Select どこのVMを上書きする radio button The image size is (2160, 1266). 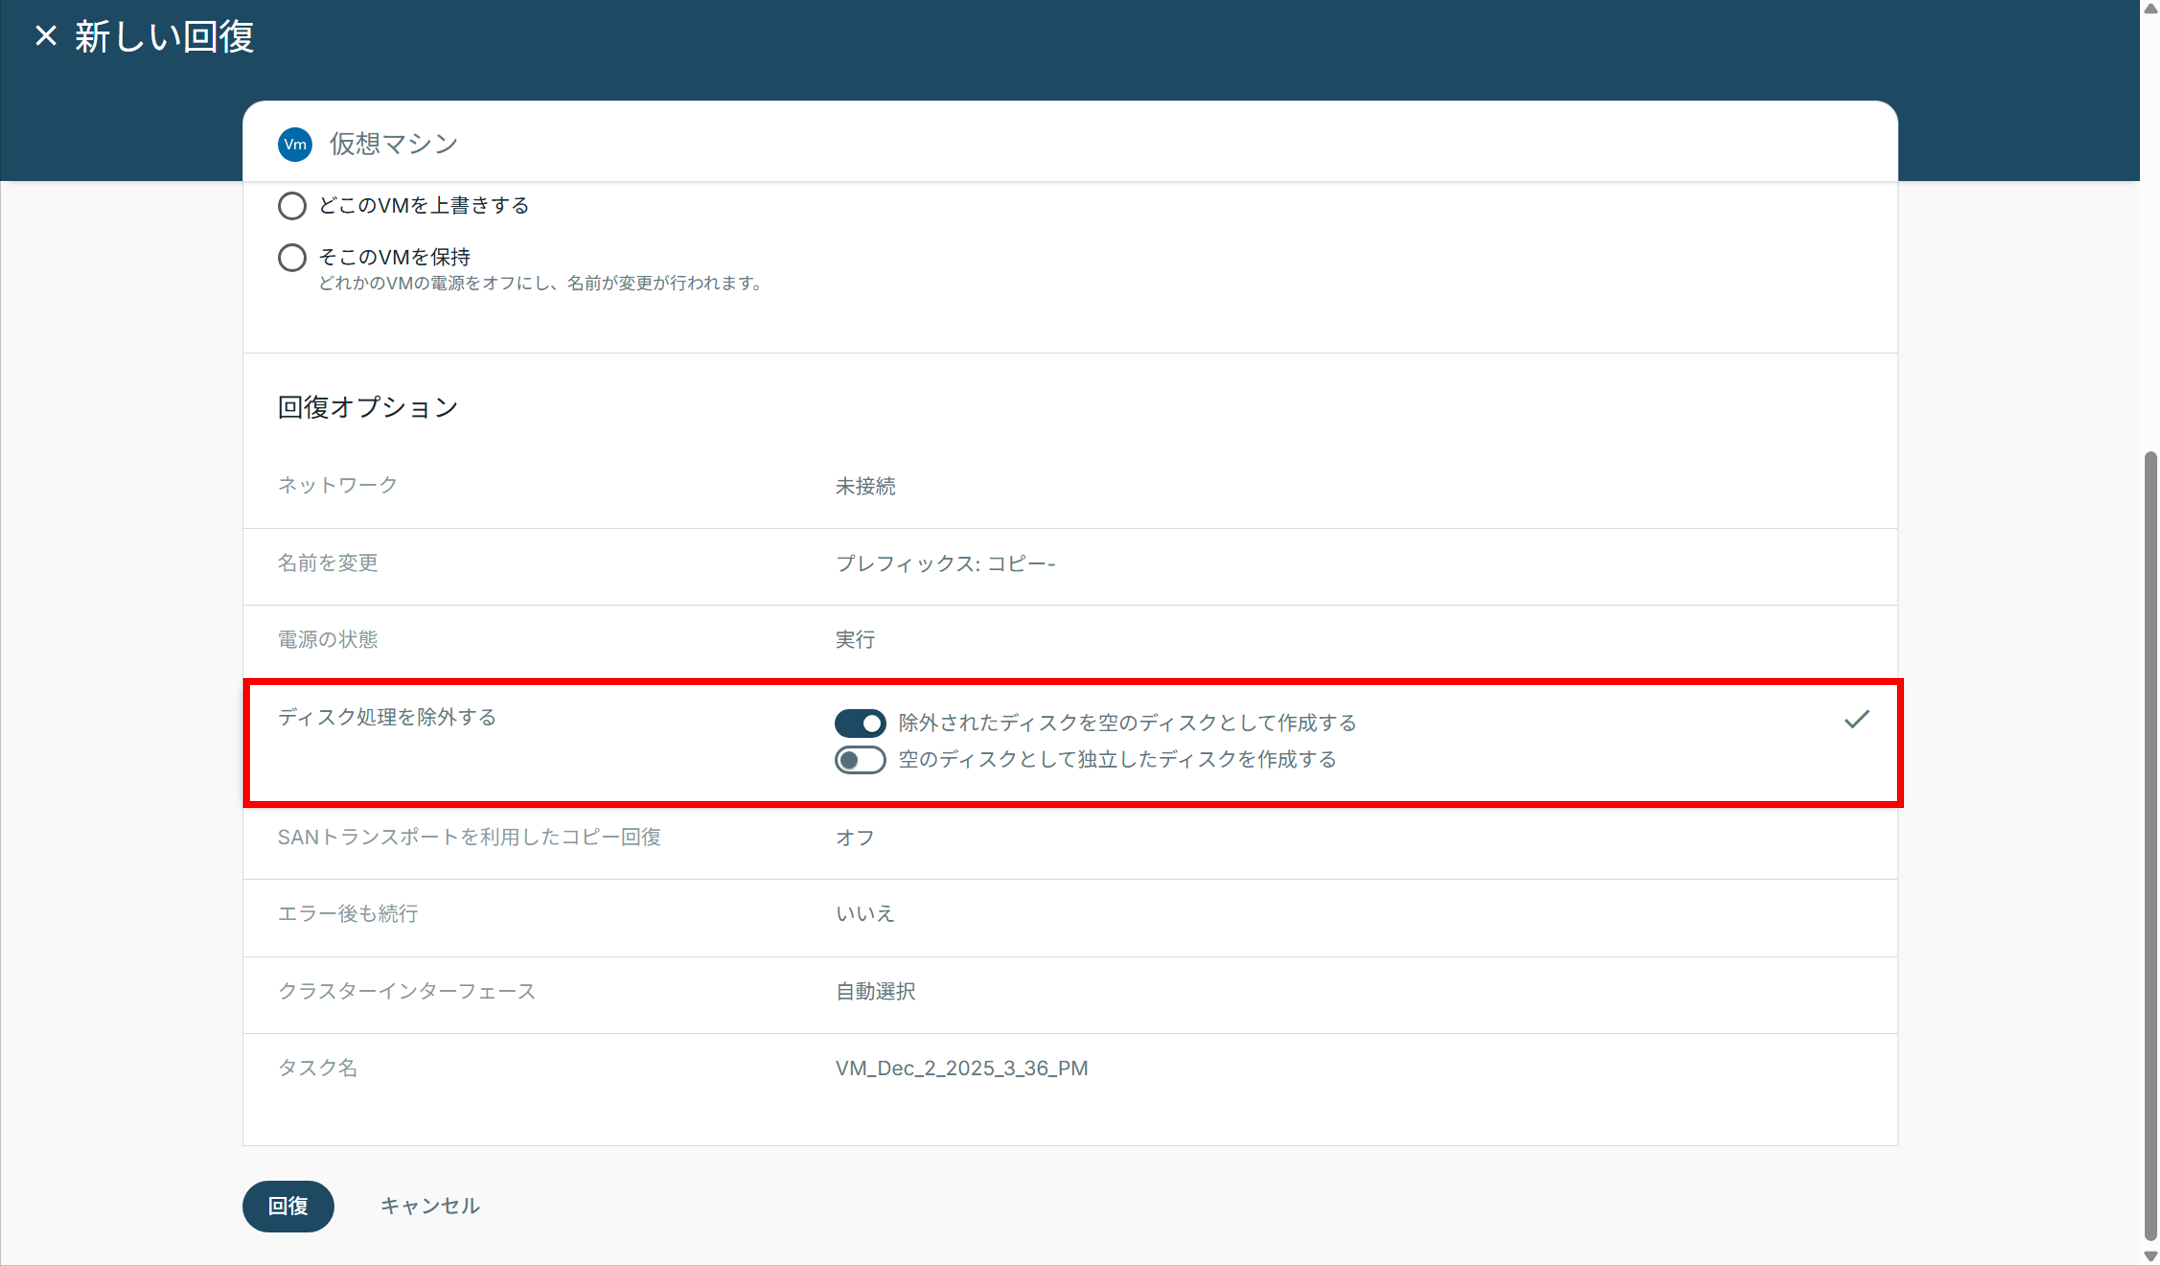292,206
